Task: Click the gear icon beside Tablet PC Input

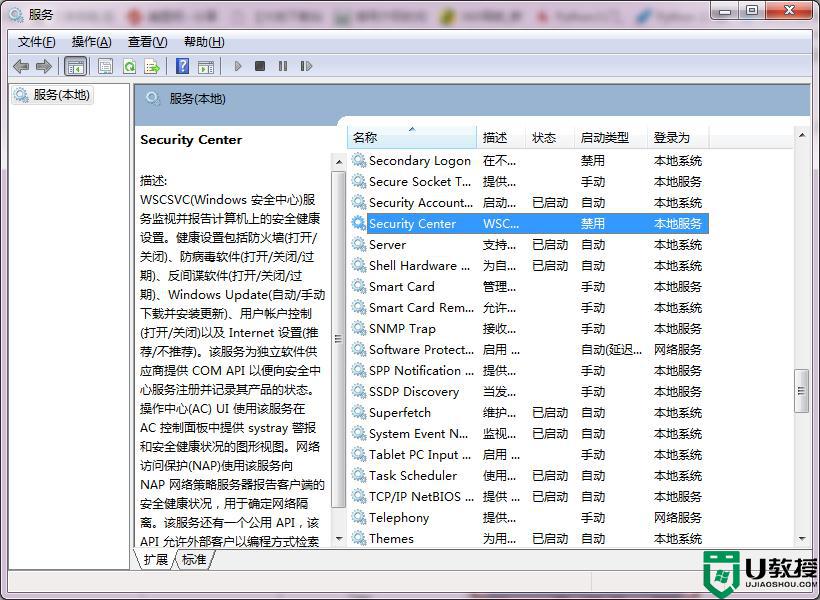Action: point(359,454)
